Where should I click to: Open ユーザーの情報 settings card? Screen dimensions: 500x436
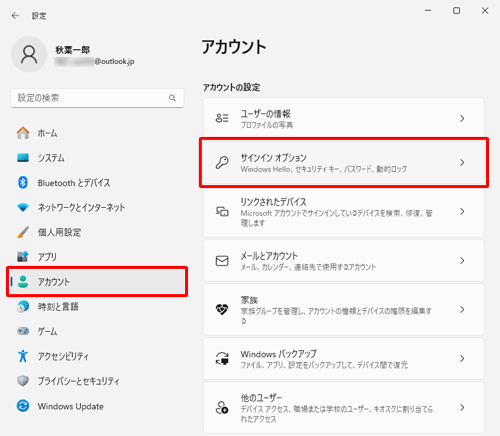(x=344, y=118)
